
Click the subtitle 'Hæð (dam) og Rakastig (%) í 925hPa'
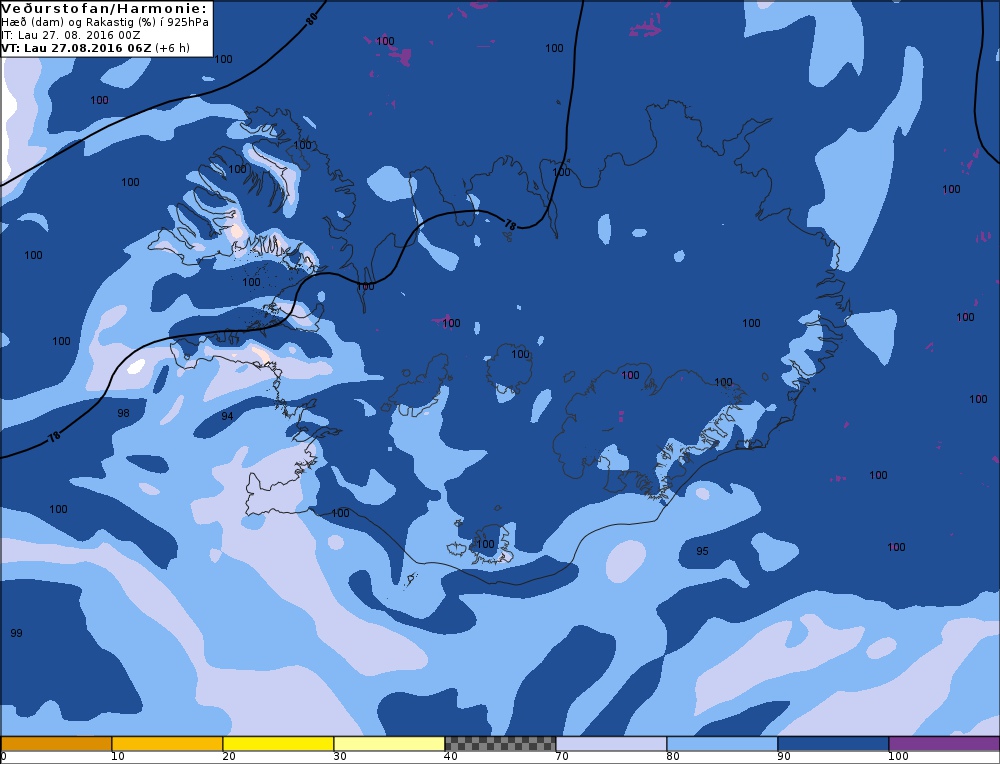(105, 22)
